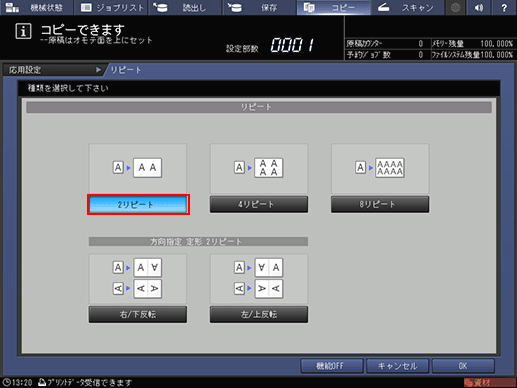Click the clock icon in status bar
This screenshot has width=517, height=388.
[7, 382]
